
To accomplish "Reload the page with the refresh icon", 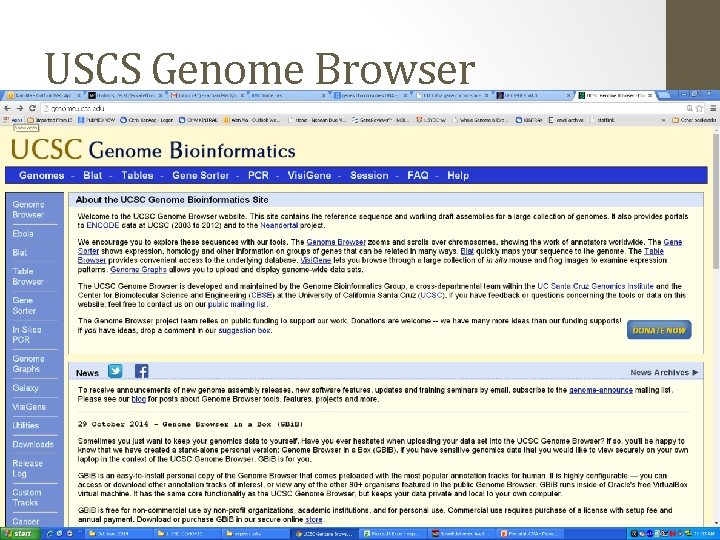I will [x=32, y=108].
